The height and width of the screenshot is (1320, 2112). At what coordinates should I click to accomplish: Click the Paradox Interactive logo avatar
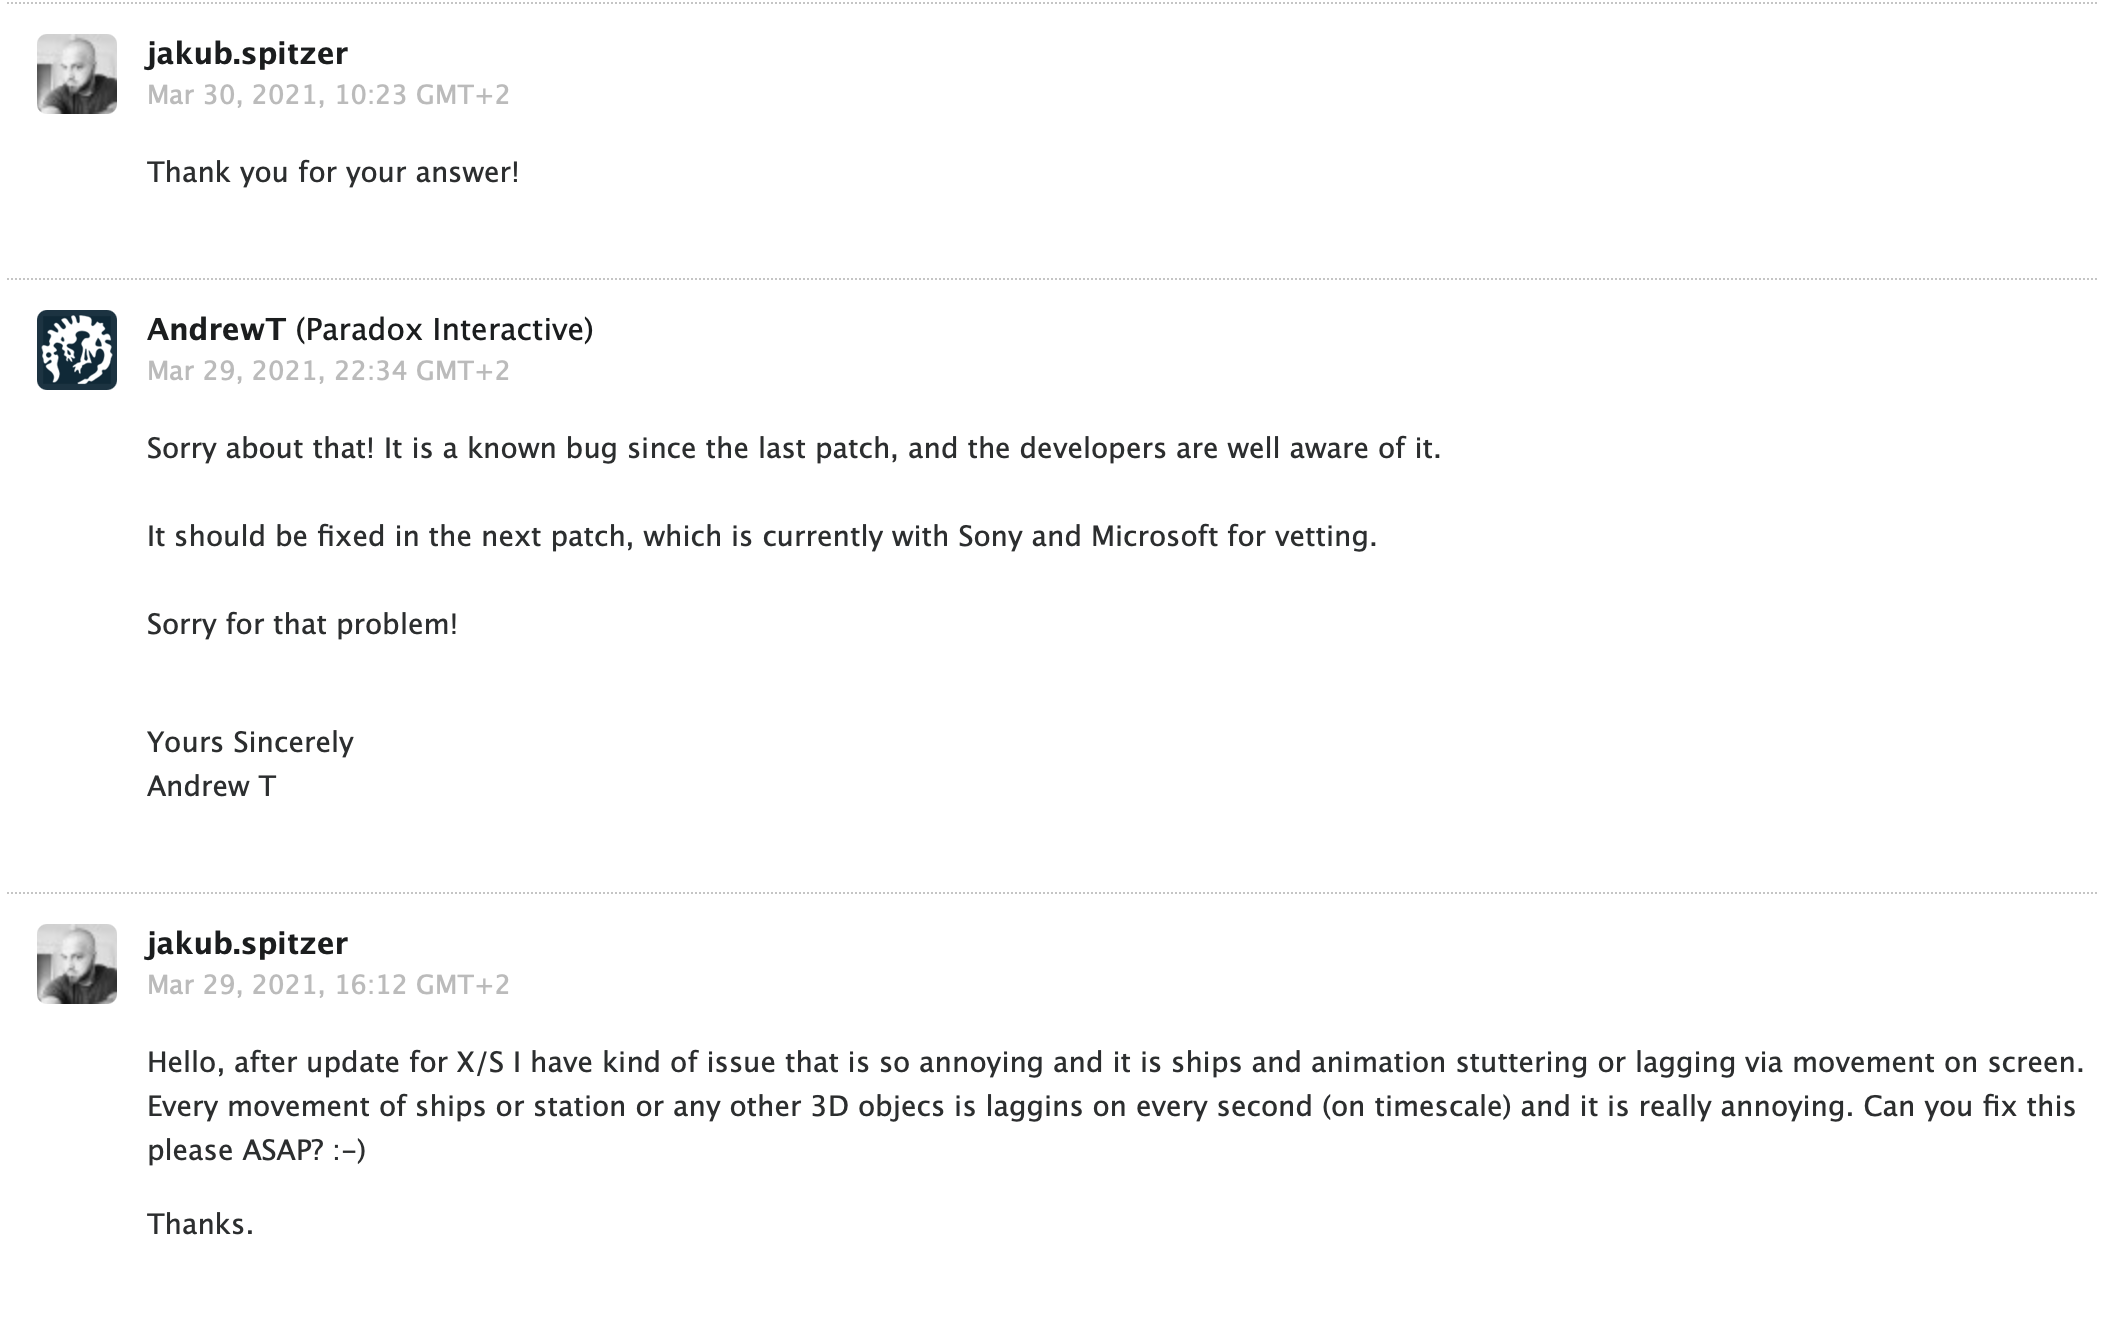point(77,350)
